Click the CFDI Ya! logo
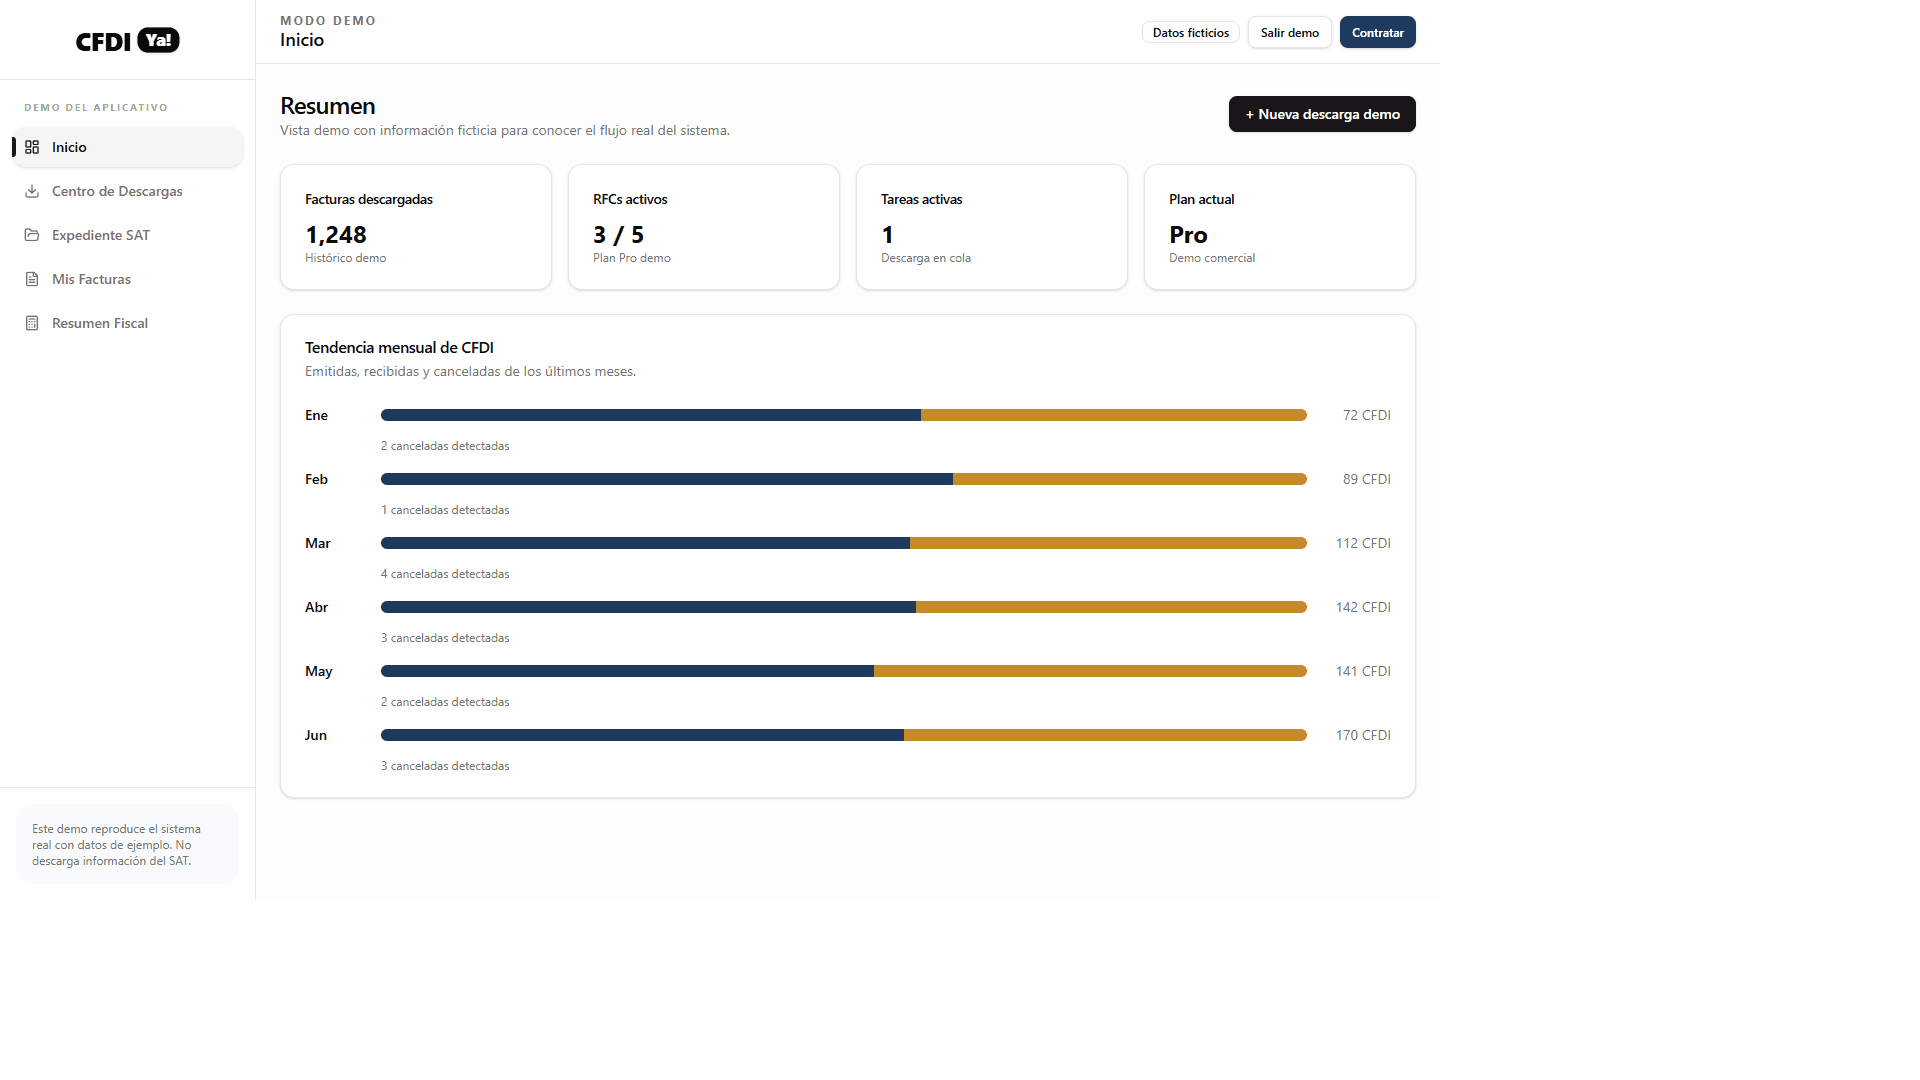Screen dimensions: 1920x1080 [128, 40]
